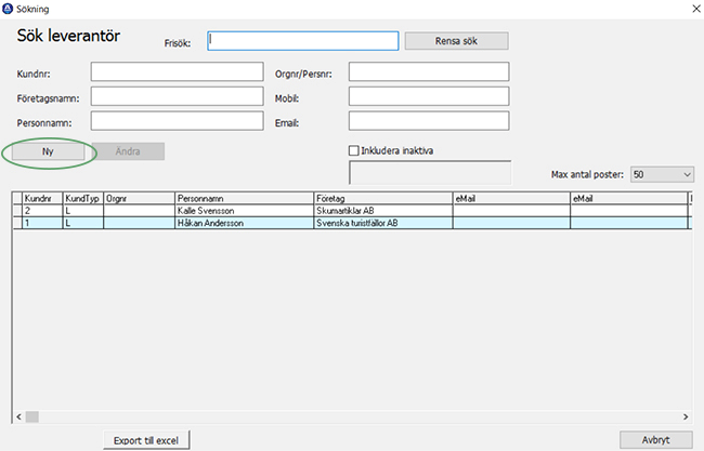Enable the Inkludera inaktiva checkbox
The image size is (704, 451).
(x=354, y=150)
